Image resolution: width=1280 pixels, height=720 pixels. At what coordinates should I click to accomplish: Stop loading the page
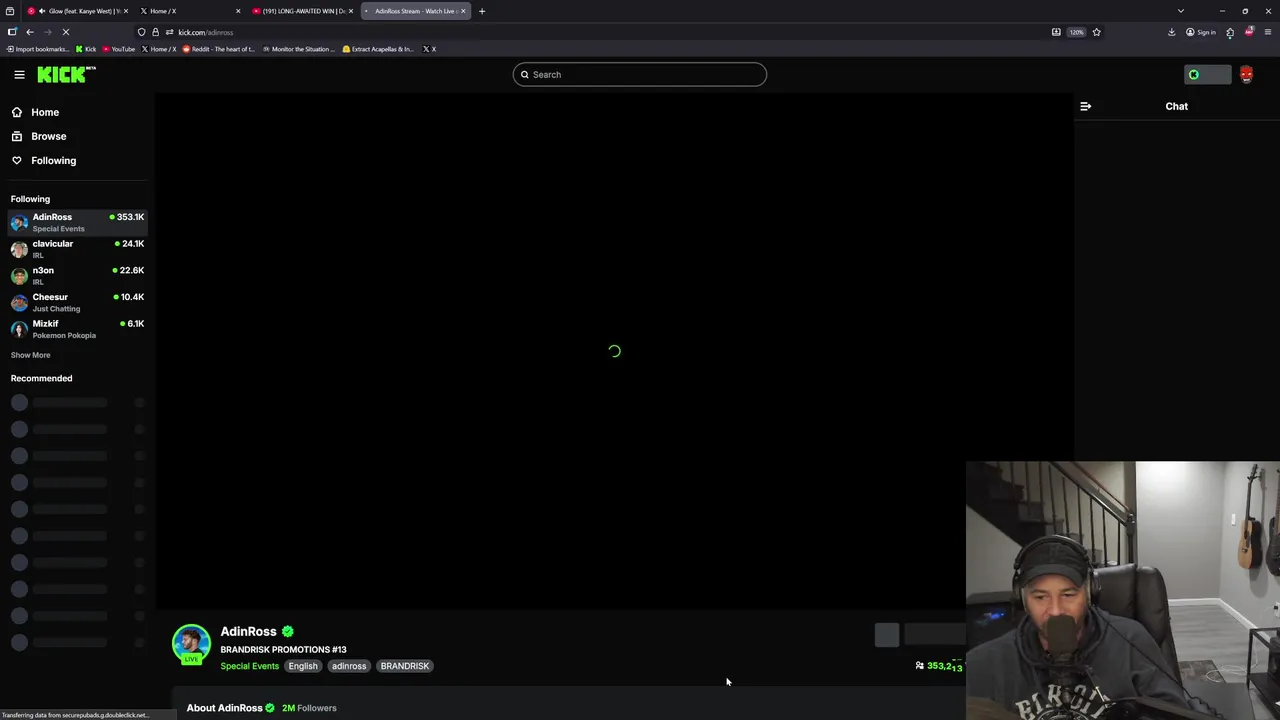tap(65, 32)
